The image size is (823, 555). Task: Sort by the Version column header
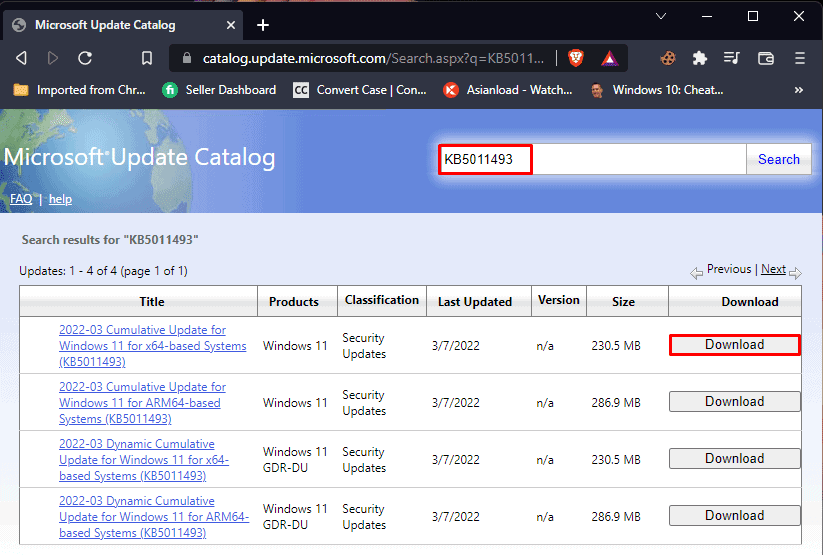(x=558, y=300)
